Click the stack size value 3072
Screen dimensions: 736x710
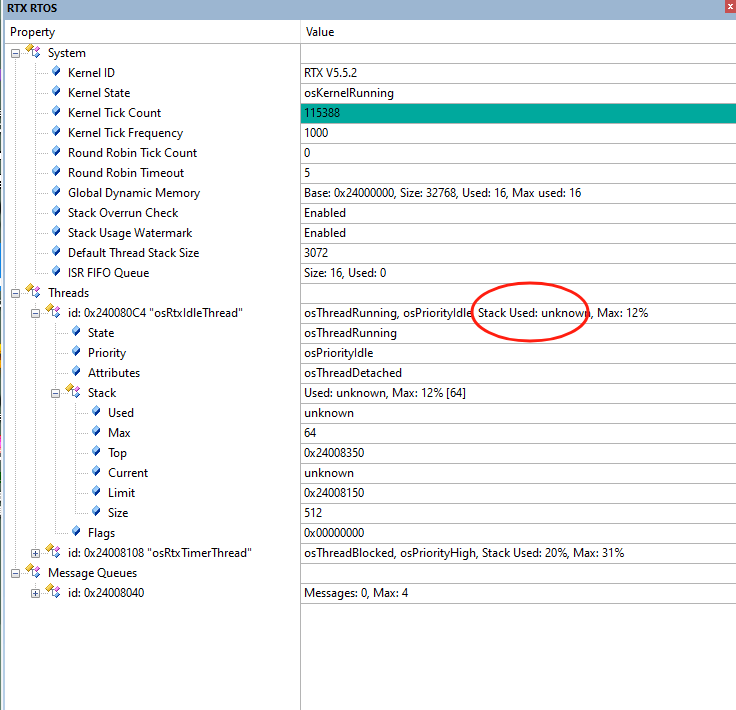(316, 253)
